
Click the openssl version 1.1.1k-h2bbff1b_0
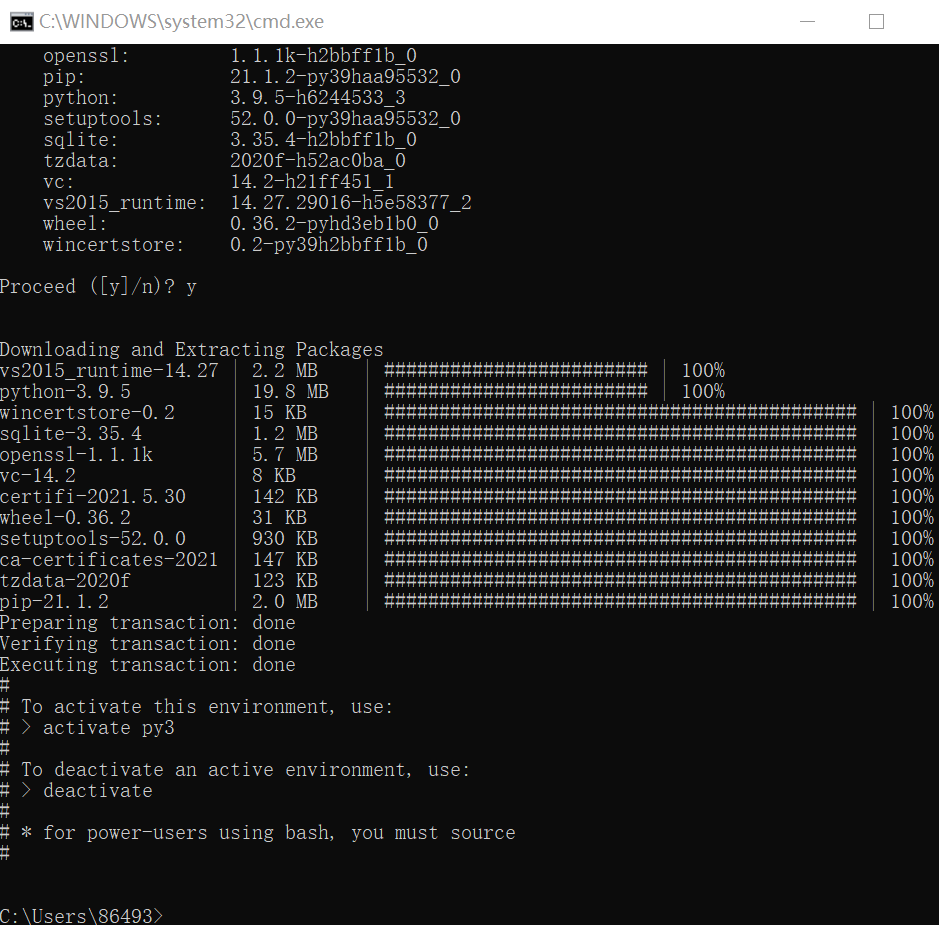[x=323, y=56]
